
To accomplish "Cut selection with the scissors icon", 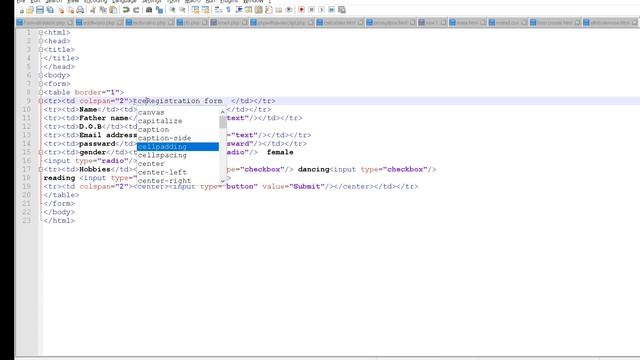I will click(x=93, y=10).
